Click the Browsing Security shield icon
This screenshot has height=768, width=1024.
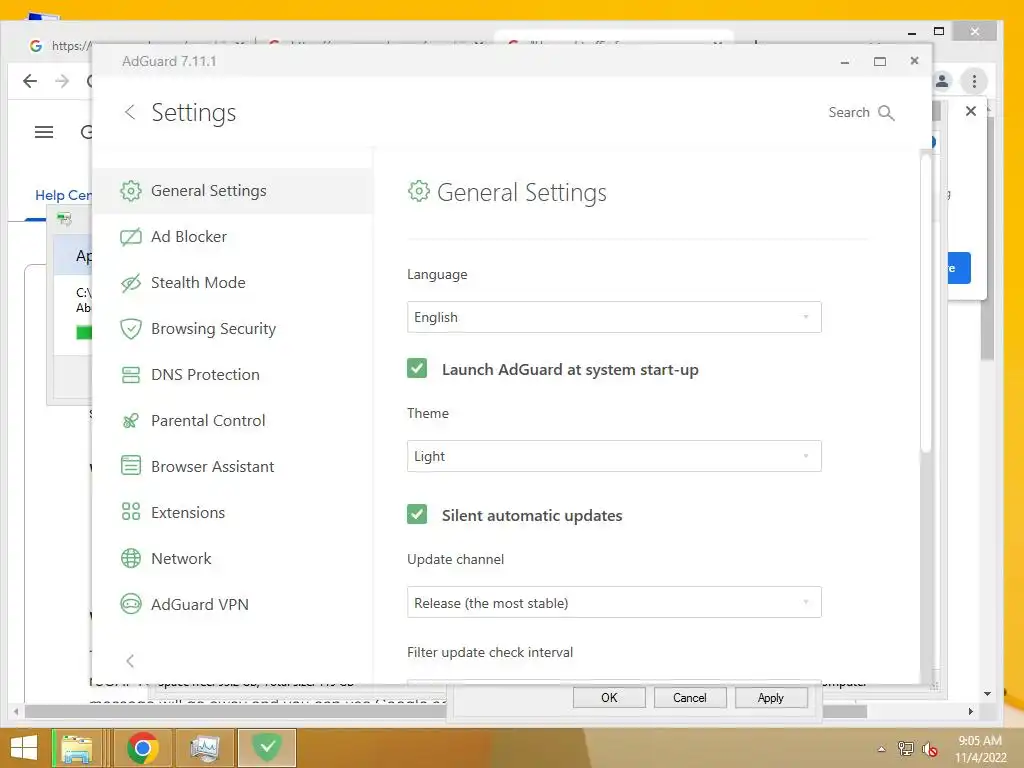coord(131,328)
